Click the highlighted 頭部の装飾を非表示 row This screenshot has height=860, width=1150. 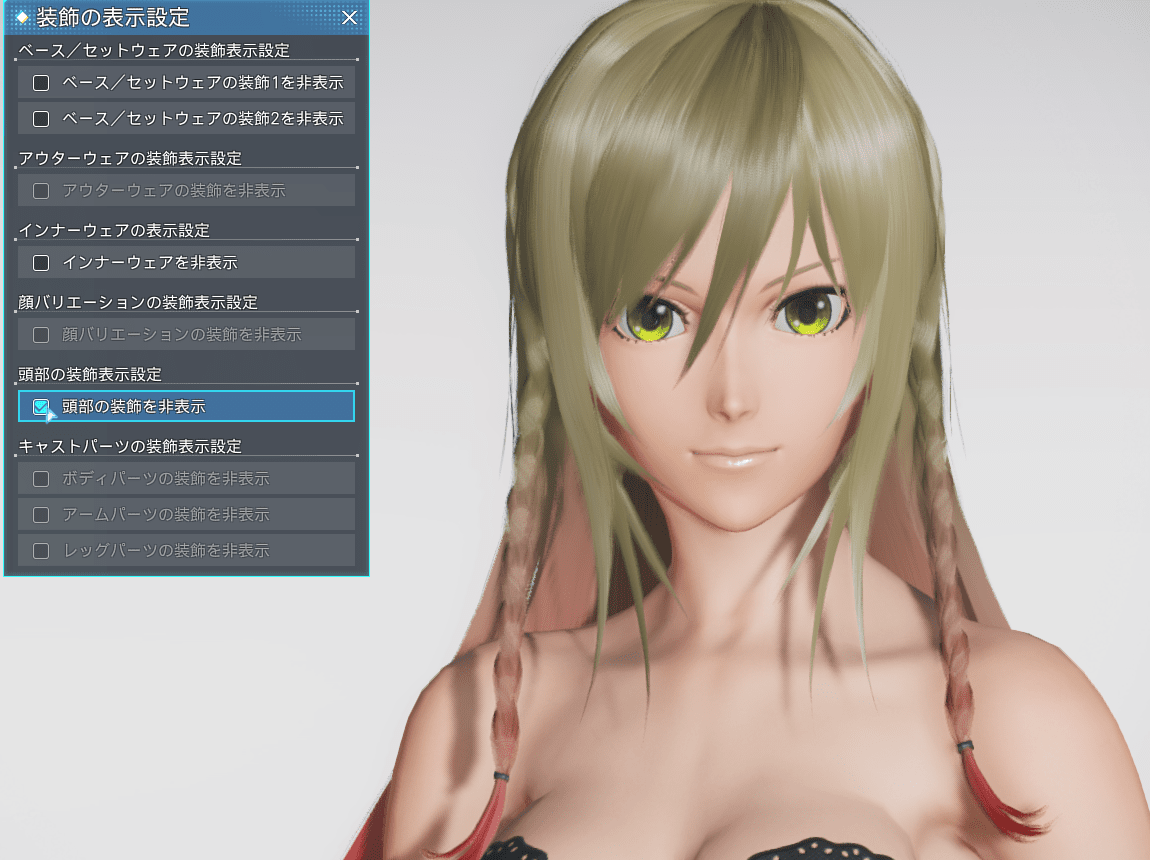coord(186,406)
